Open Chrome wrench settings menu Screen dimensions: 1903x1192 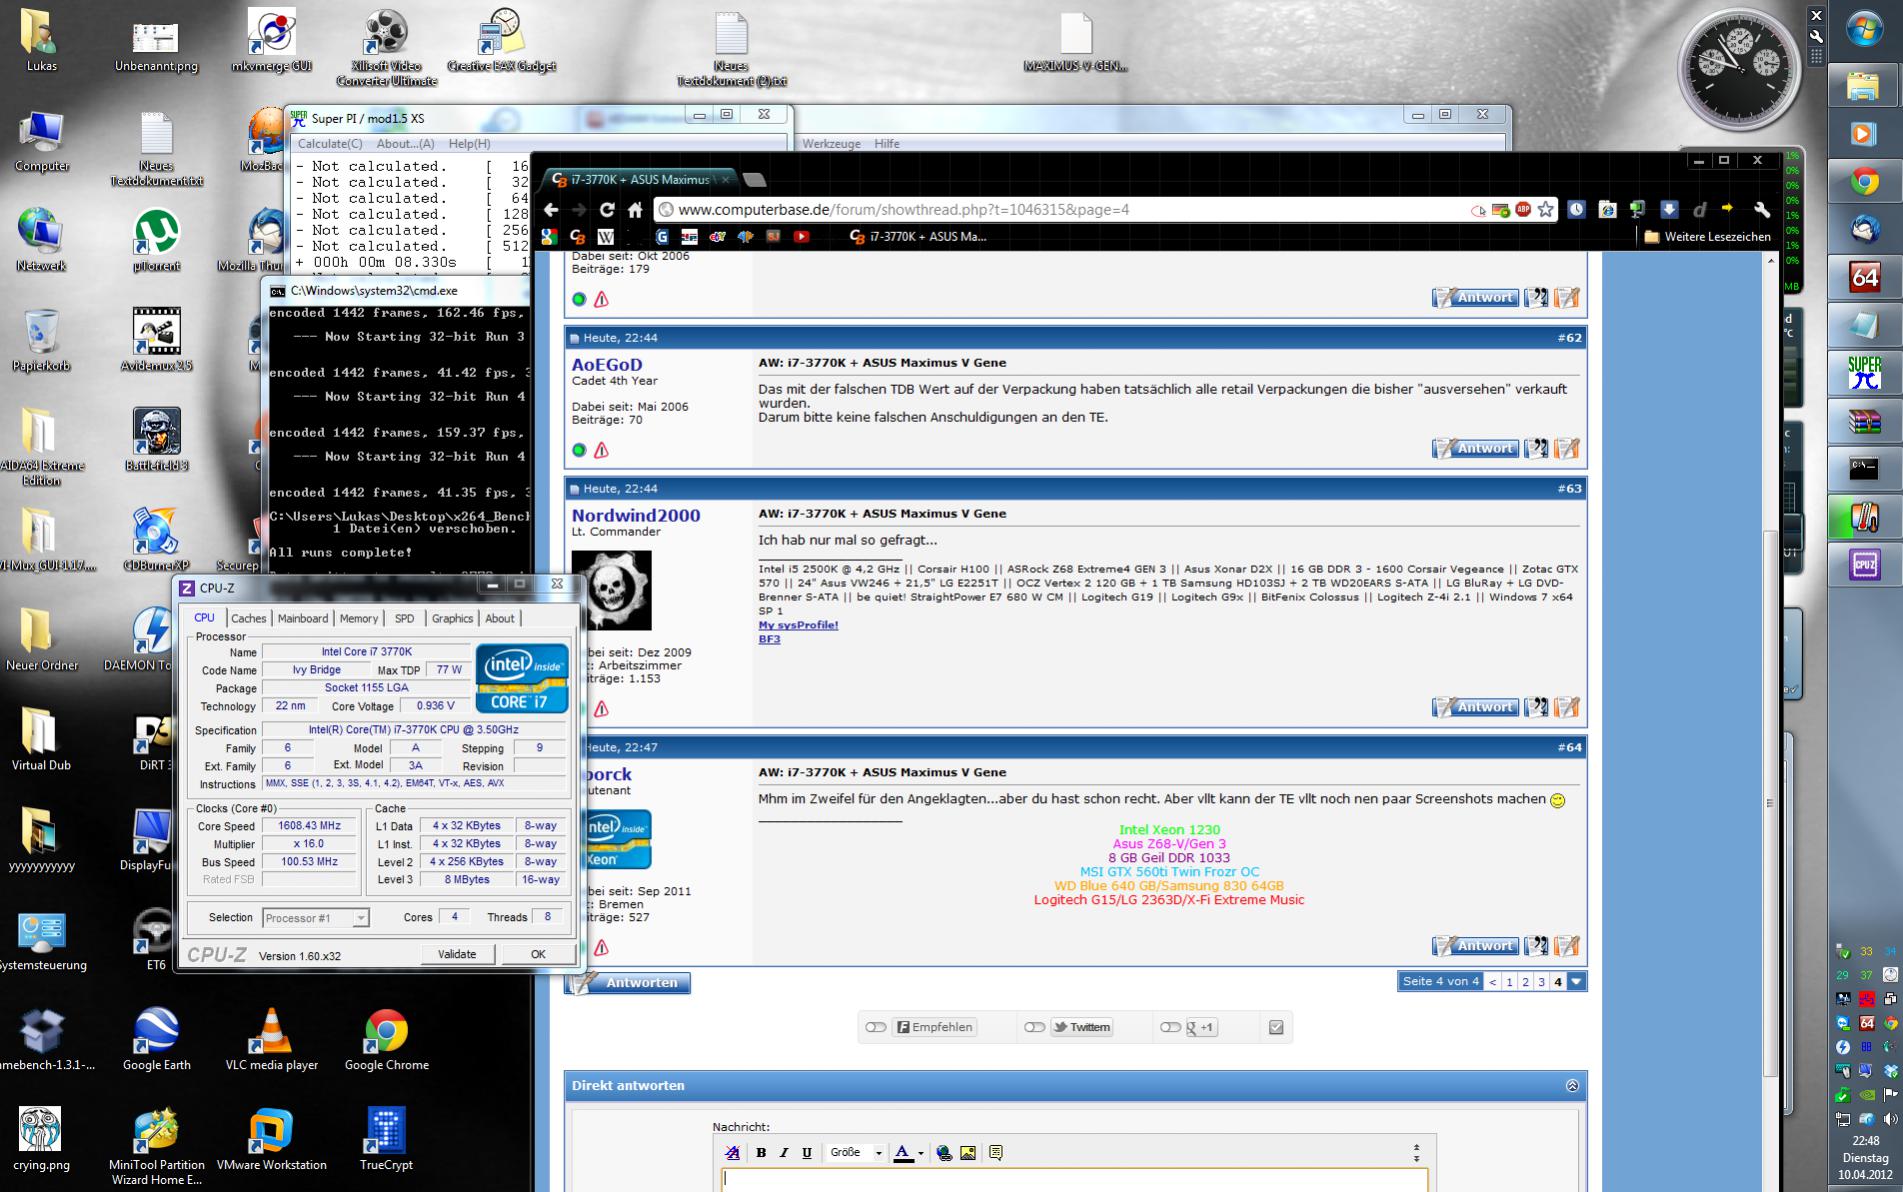click(1762, 210)
